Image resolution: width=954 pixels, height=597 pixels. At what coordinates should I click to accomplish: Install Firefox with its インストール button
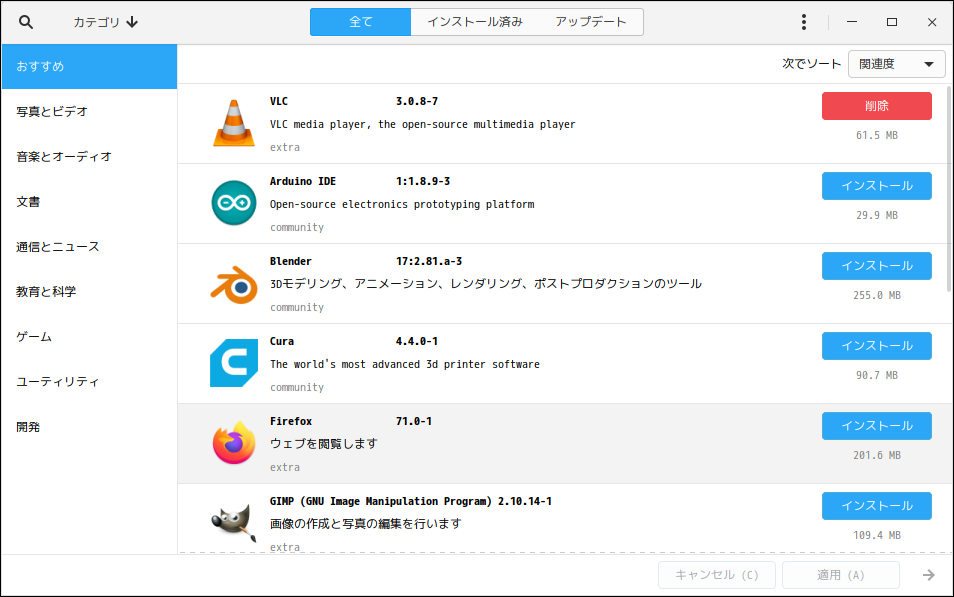pyautogui.click(x=877, y=426)
